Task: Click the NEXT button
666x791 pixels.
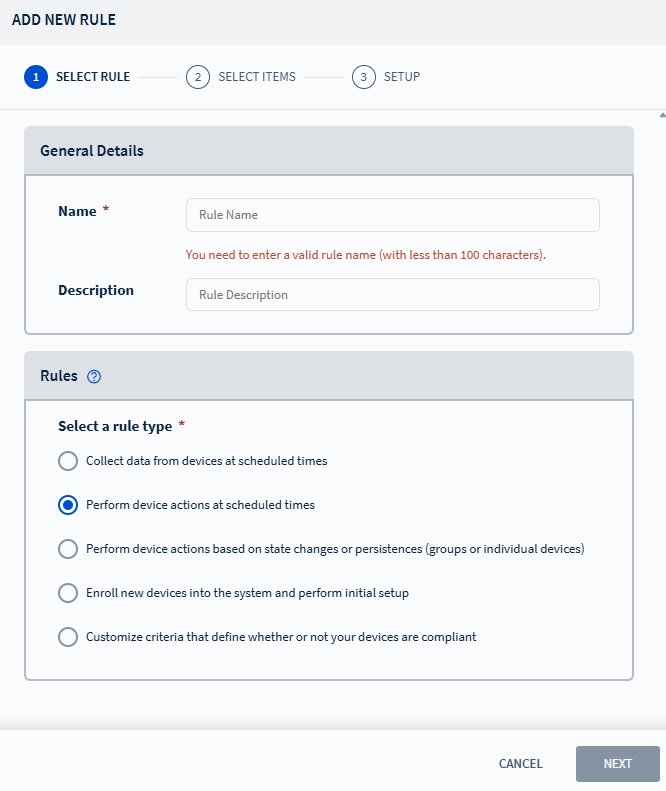Action: [617, 764]
